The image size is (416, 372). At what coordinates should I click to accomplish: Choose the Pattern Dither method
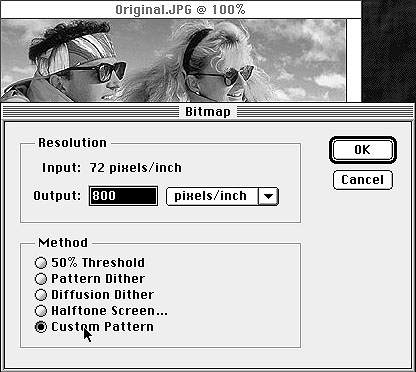41,279
